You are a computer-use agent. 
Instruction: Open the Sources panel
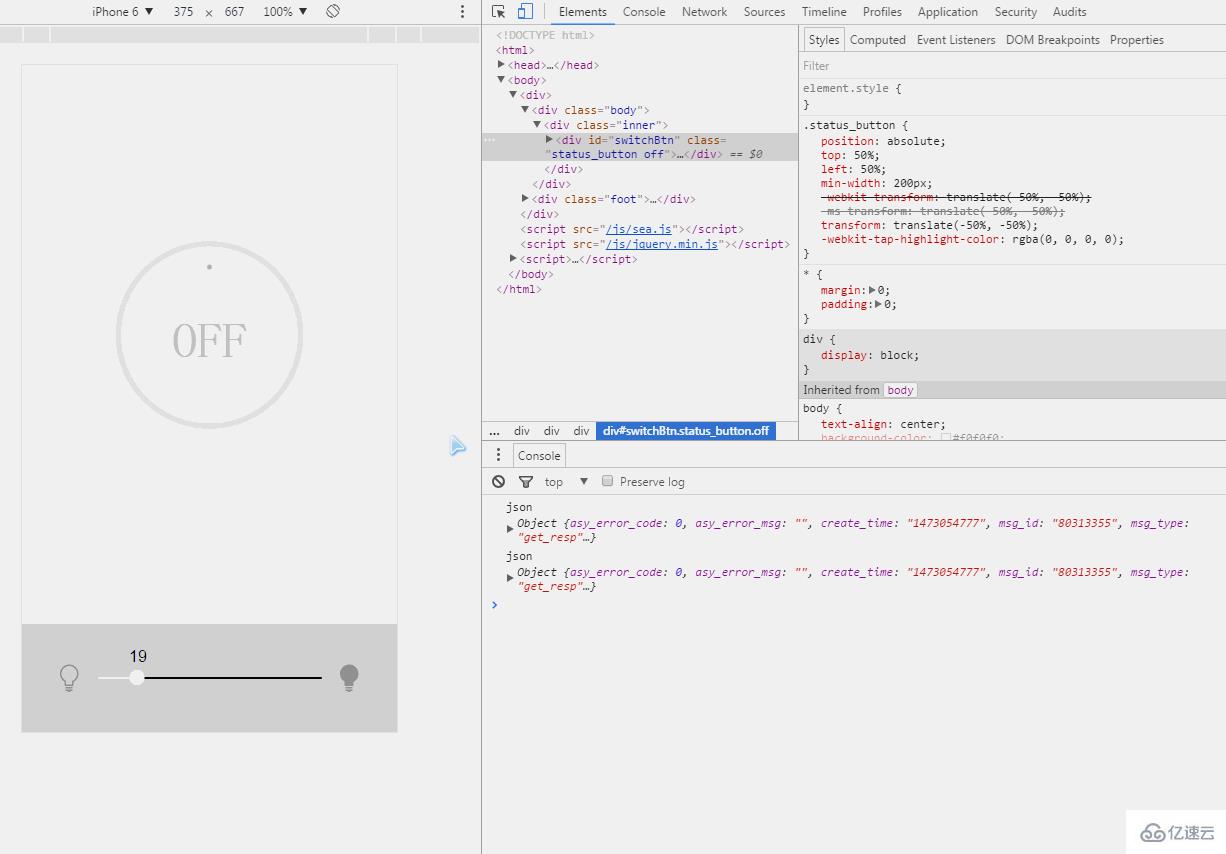click(x=764, y=12)
